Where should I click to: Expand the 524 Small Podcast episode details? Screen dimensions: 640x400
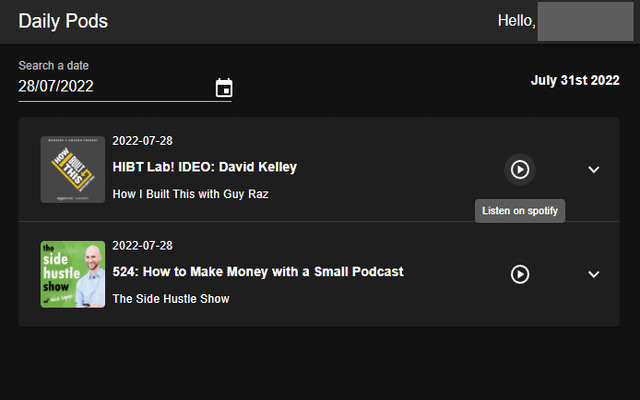[593, 274]
